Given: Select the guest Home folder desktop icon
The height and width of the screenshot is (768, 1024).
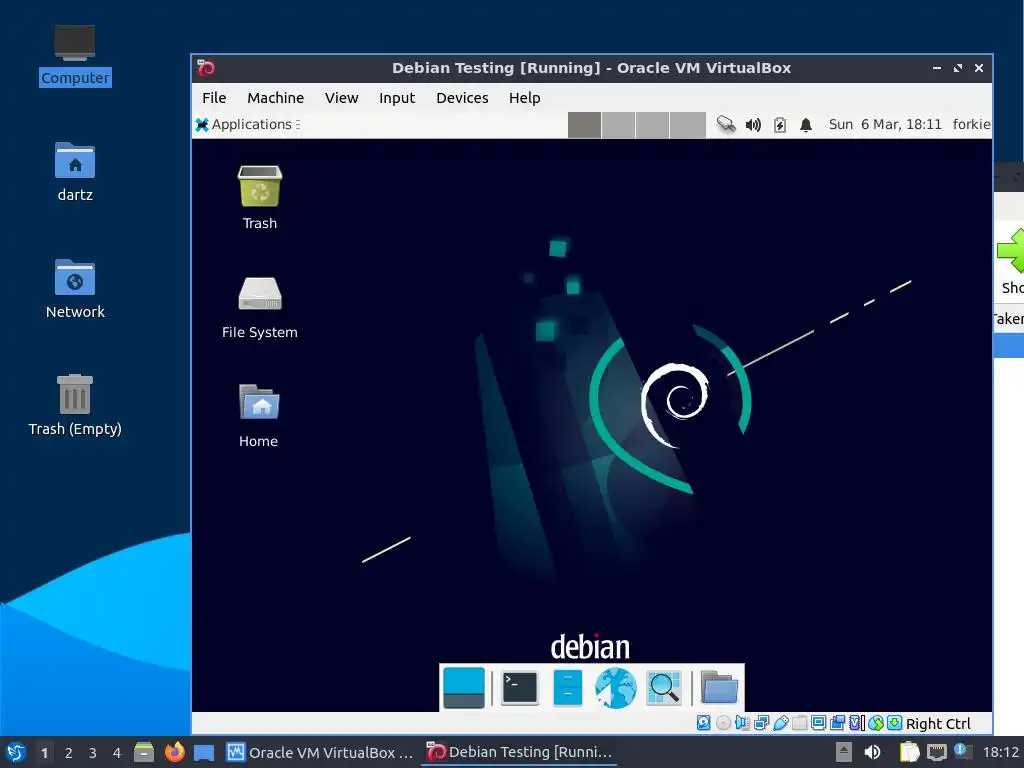Looking at the screenshot, I should (x=259, y=415).
